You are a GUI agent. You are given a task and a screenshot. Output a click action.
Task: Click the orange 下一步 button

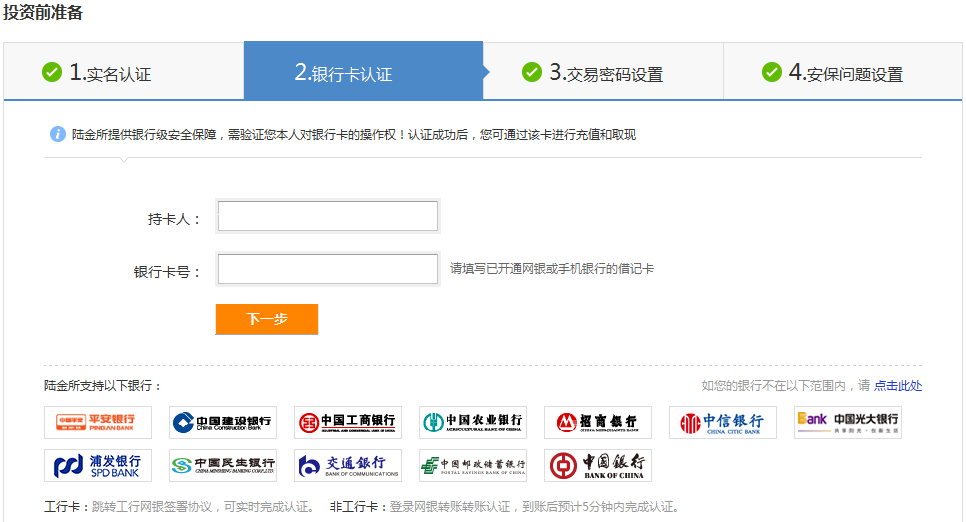coord(267,319)
